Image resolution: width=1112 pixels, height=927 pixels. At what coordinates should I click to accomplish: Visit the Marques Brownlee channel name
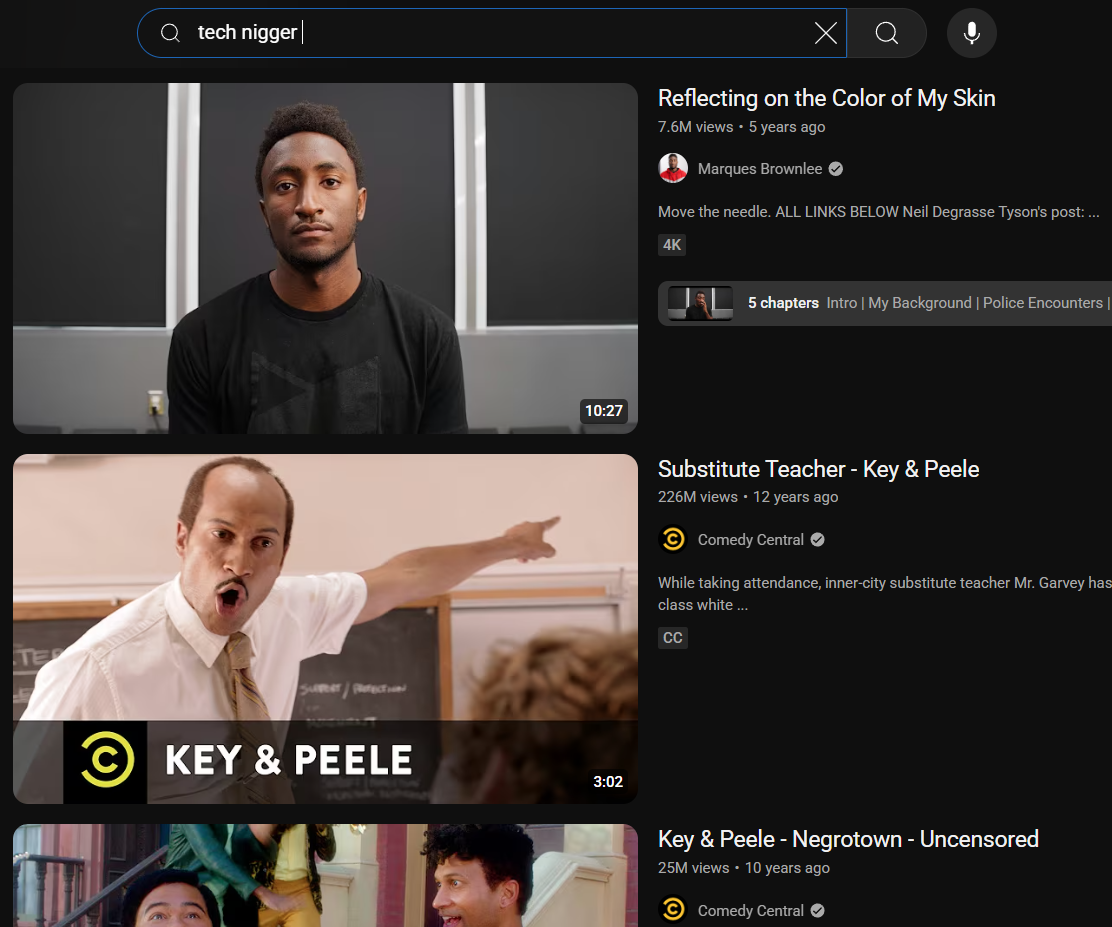click(x=760, y=169)
